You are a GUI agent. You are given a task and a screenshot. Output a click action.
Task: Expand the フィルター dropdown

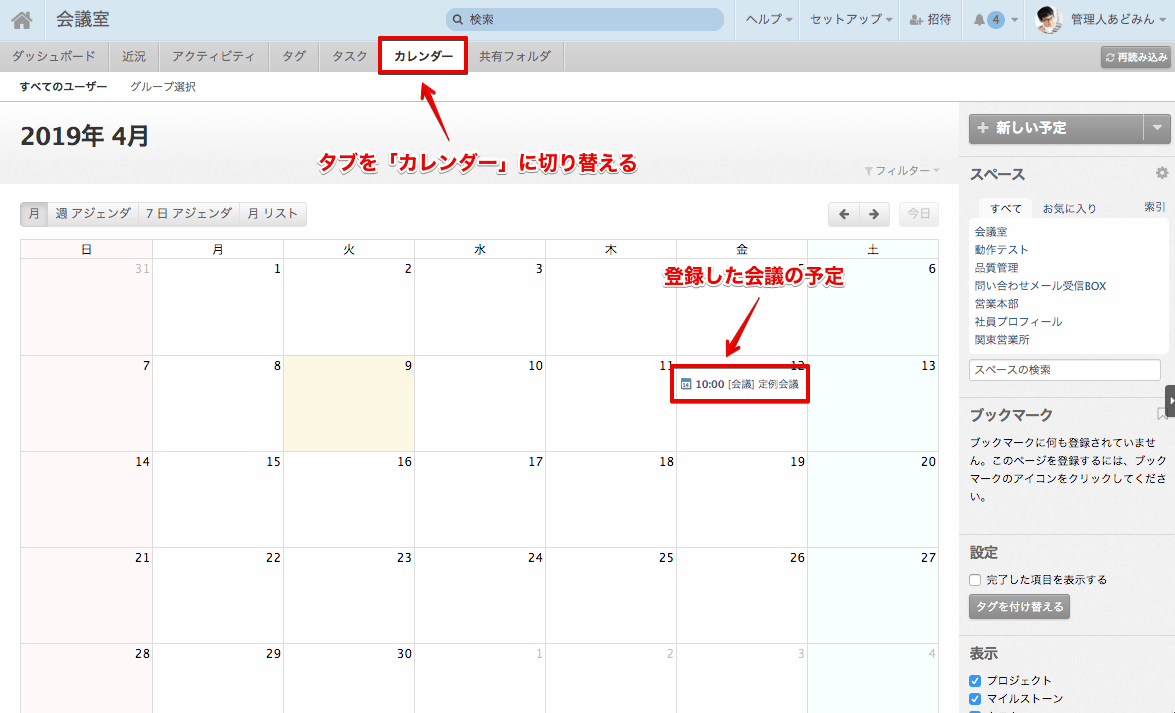pyautogui.click(x=902, y=171)
